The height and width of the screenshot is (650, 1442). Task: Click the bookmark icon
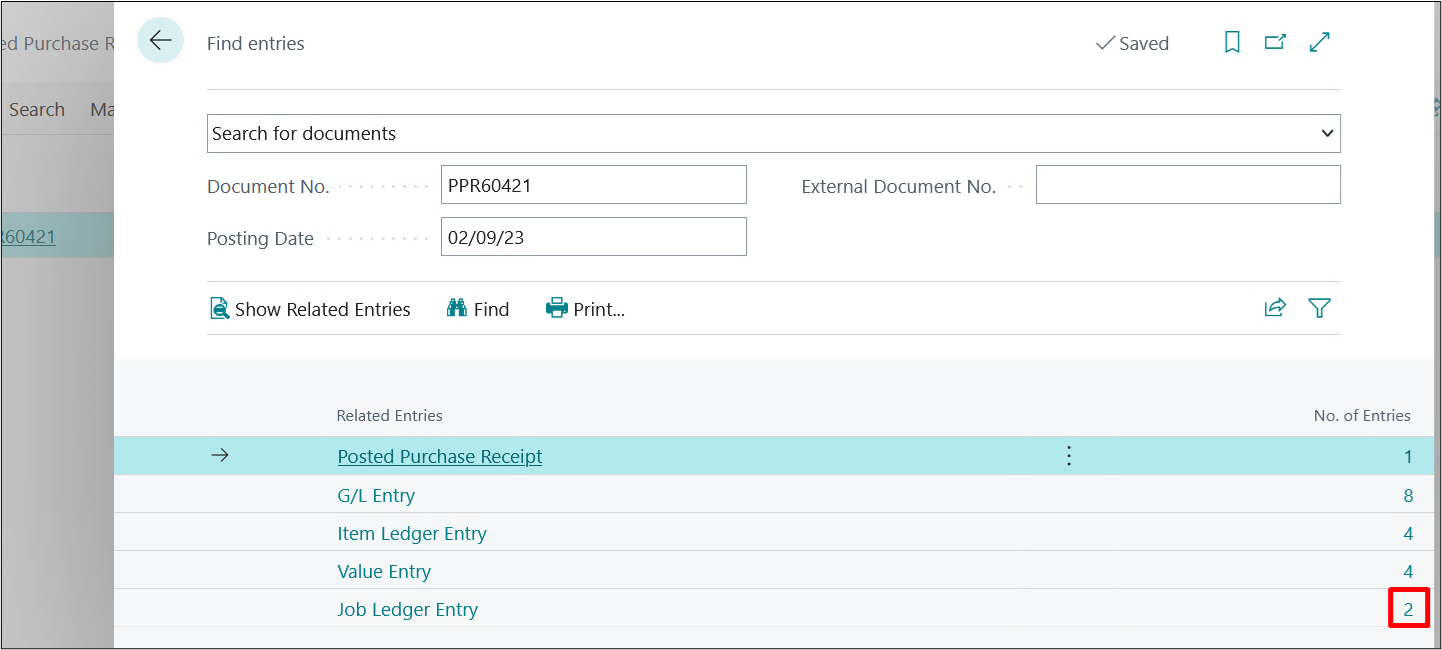pos(1232,42)
